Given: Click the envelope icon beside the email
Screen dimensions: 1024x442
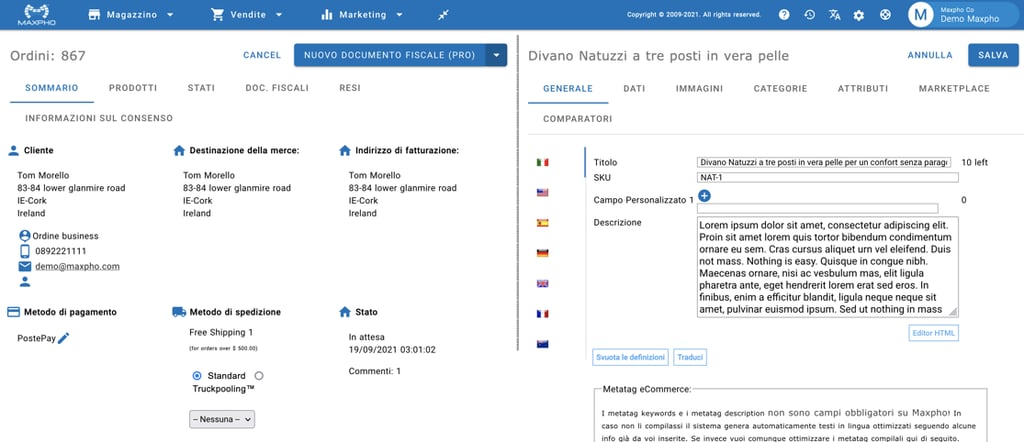Looking at the screenshot, I should point(25,266).
